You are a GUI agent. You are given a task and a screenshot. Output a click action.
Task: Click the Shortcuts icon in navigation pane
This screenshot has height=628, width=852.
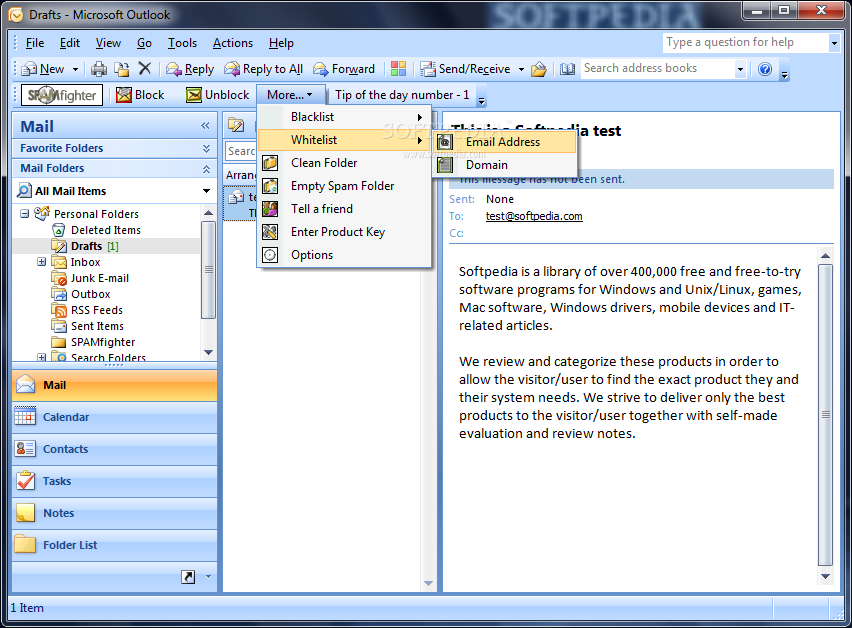(188, 577)
